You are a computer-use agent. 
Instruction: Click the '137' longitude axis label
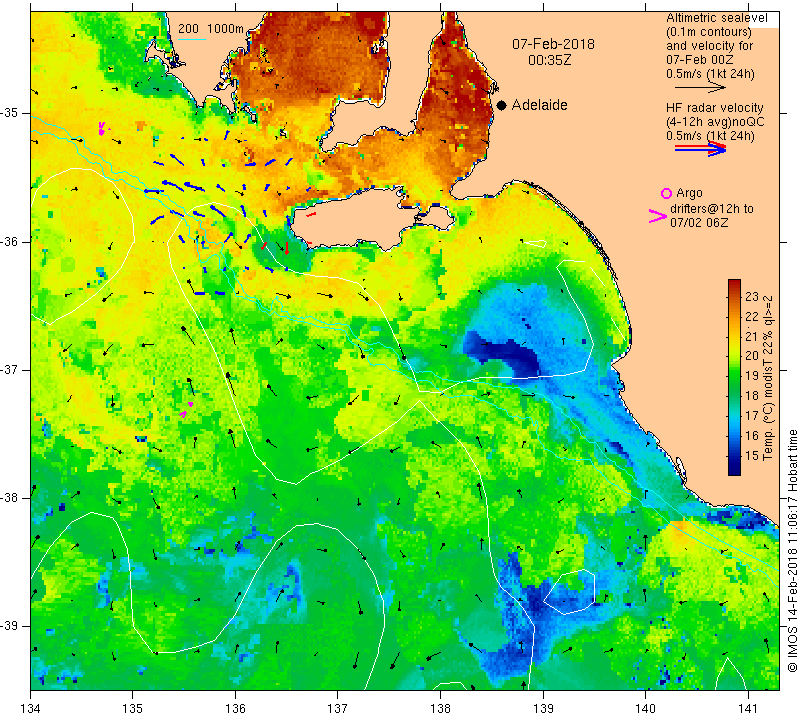coord(337,708)
